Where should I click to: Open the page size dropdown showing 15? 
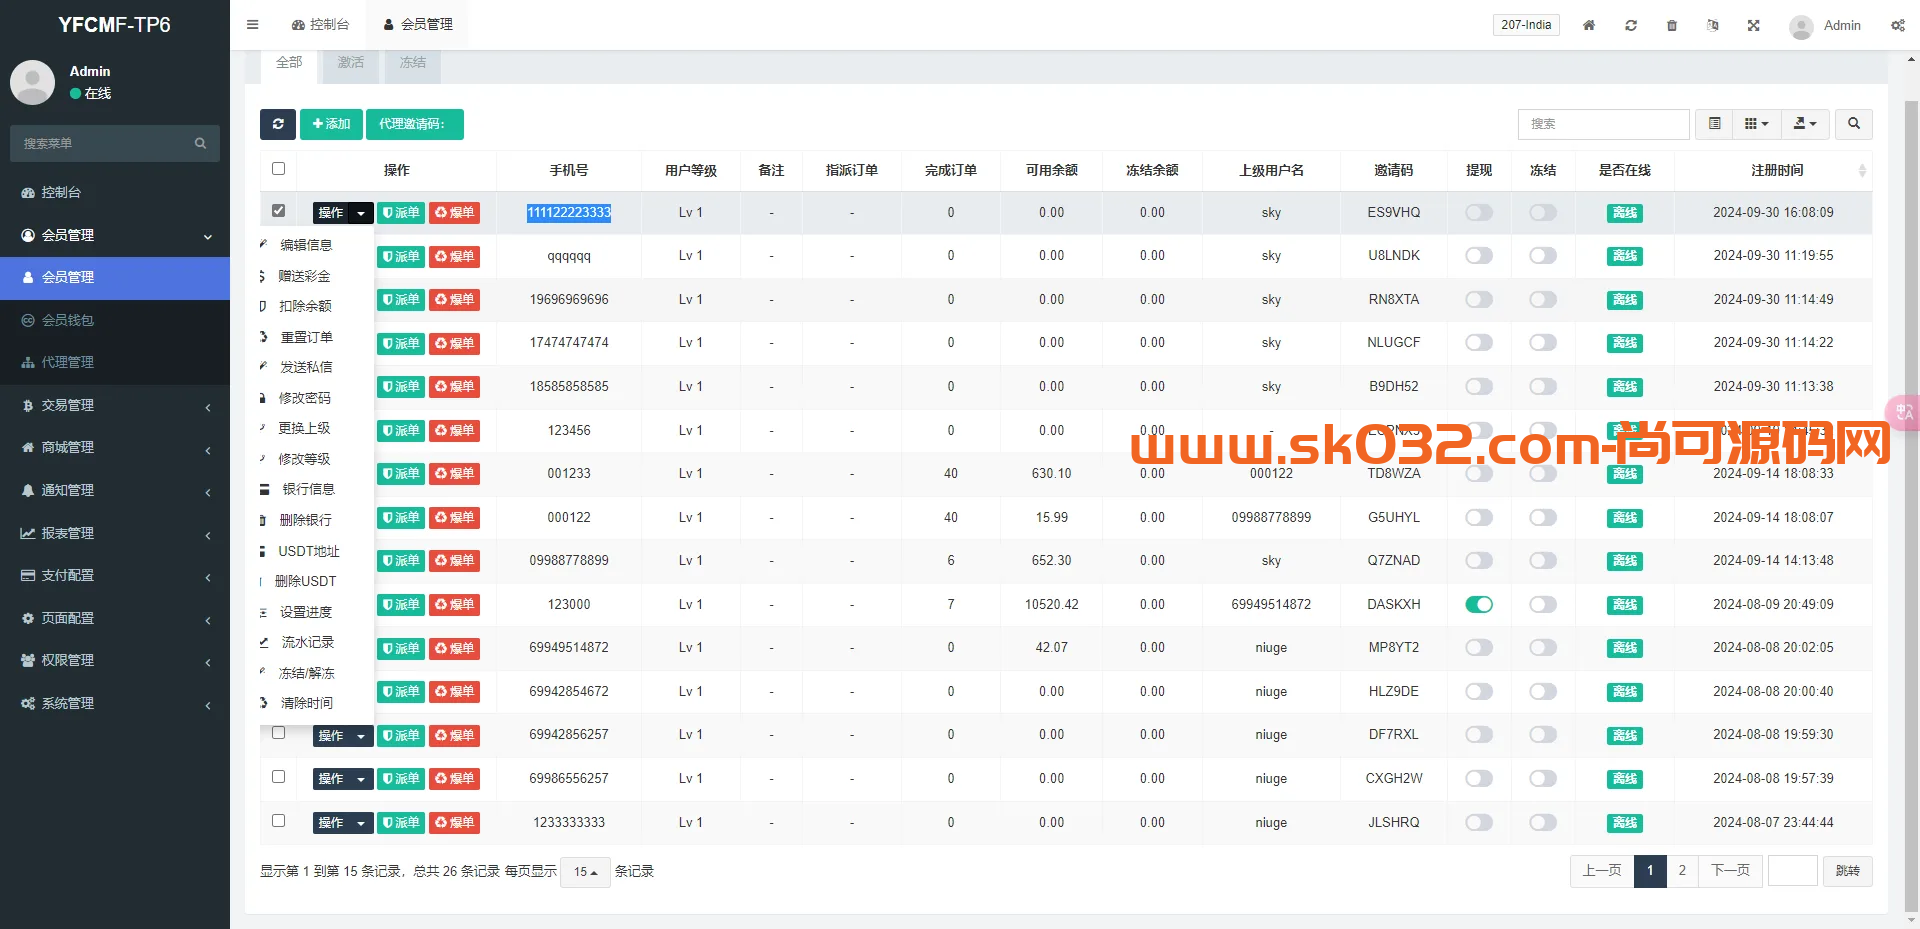pos(585,872)
